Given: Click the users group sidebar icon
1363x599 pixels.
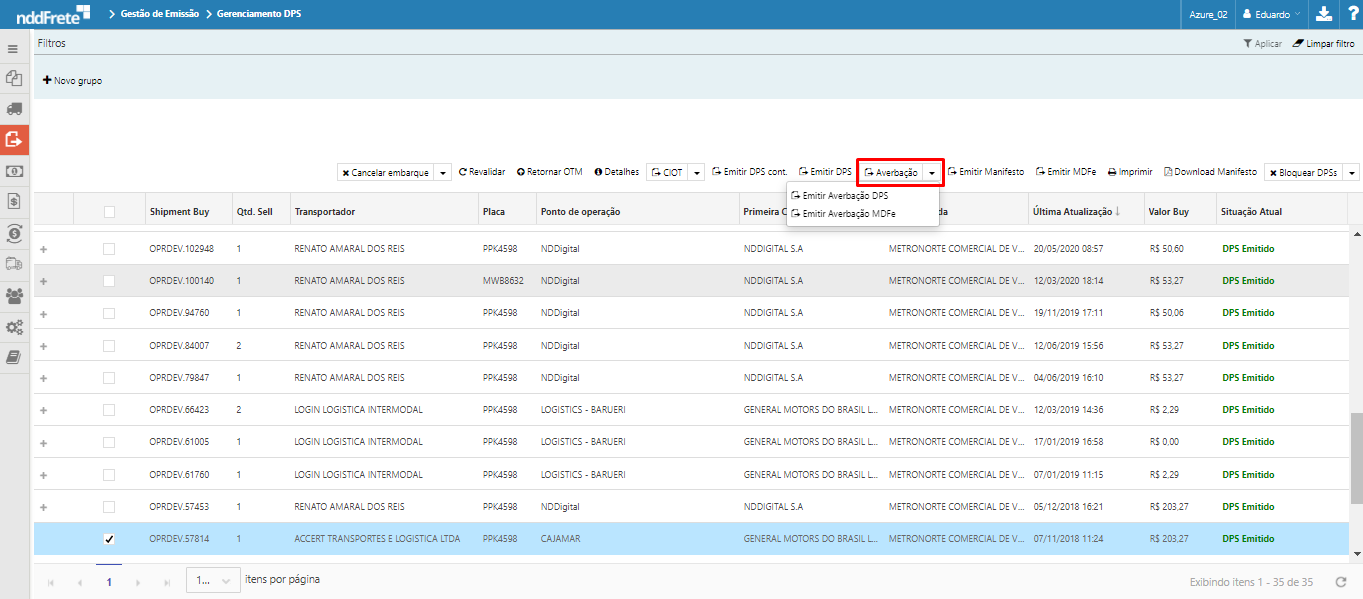Looking at the screenshot, I should click(x=14, y=296).
